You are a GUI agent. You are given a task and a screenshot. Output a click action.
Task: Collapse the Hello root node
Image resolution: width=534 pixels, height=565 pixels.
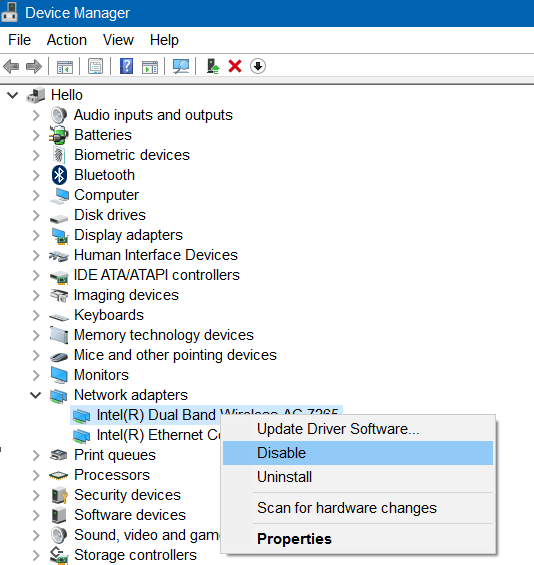[x=13, y=95]
